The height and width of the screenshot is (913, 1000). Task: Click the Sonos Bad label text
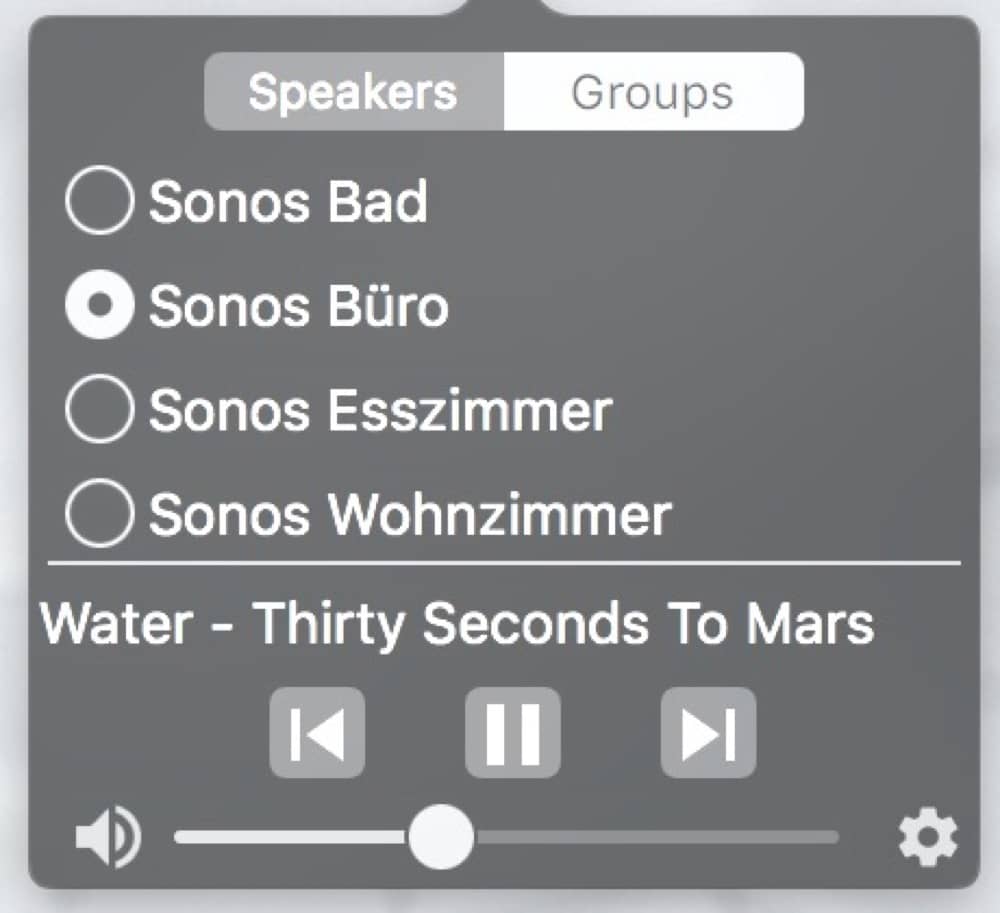(x=288, y=201)
